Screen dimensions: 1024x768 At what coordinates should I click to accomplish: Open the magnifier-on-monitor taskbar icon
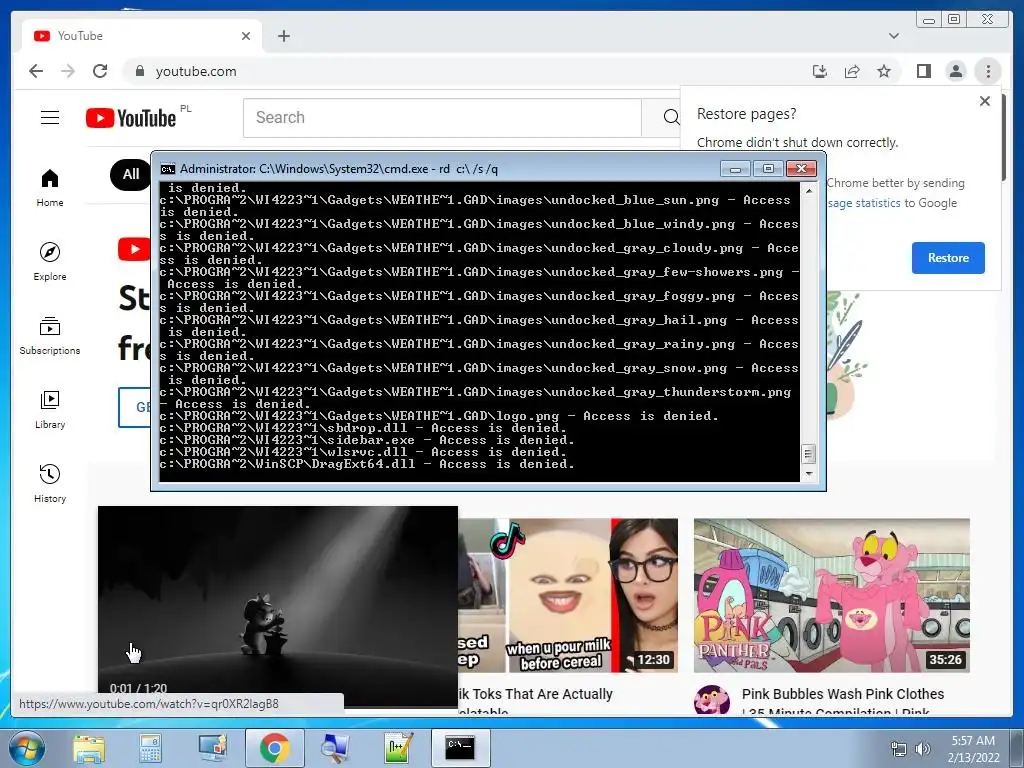tap(336, 748)
